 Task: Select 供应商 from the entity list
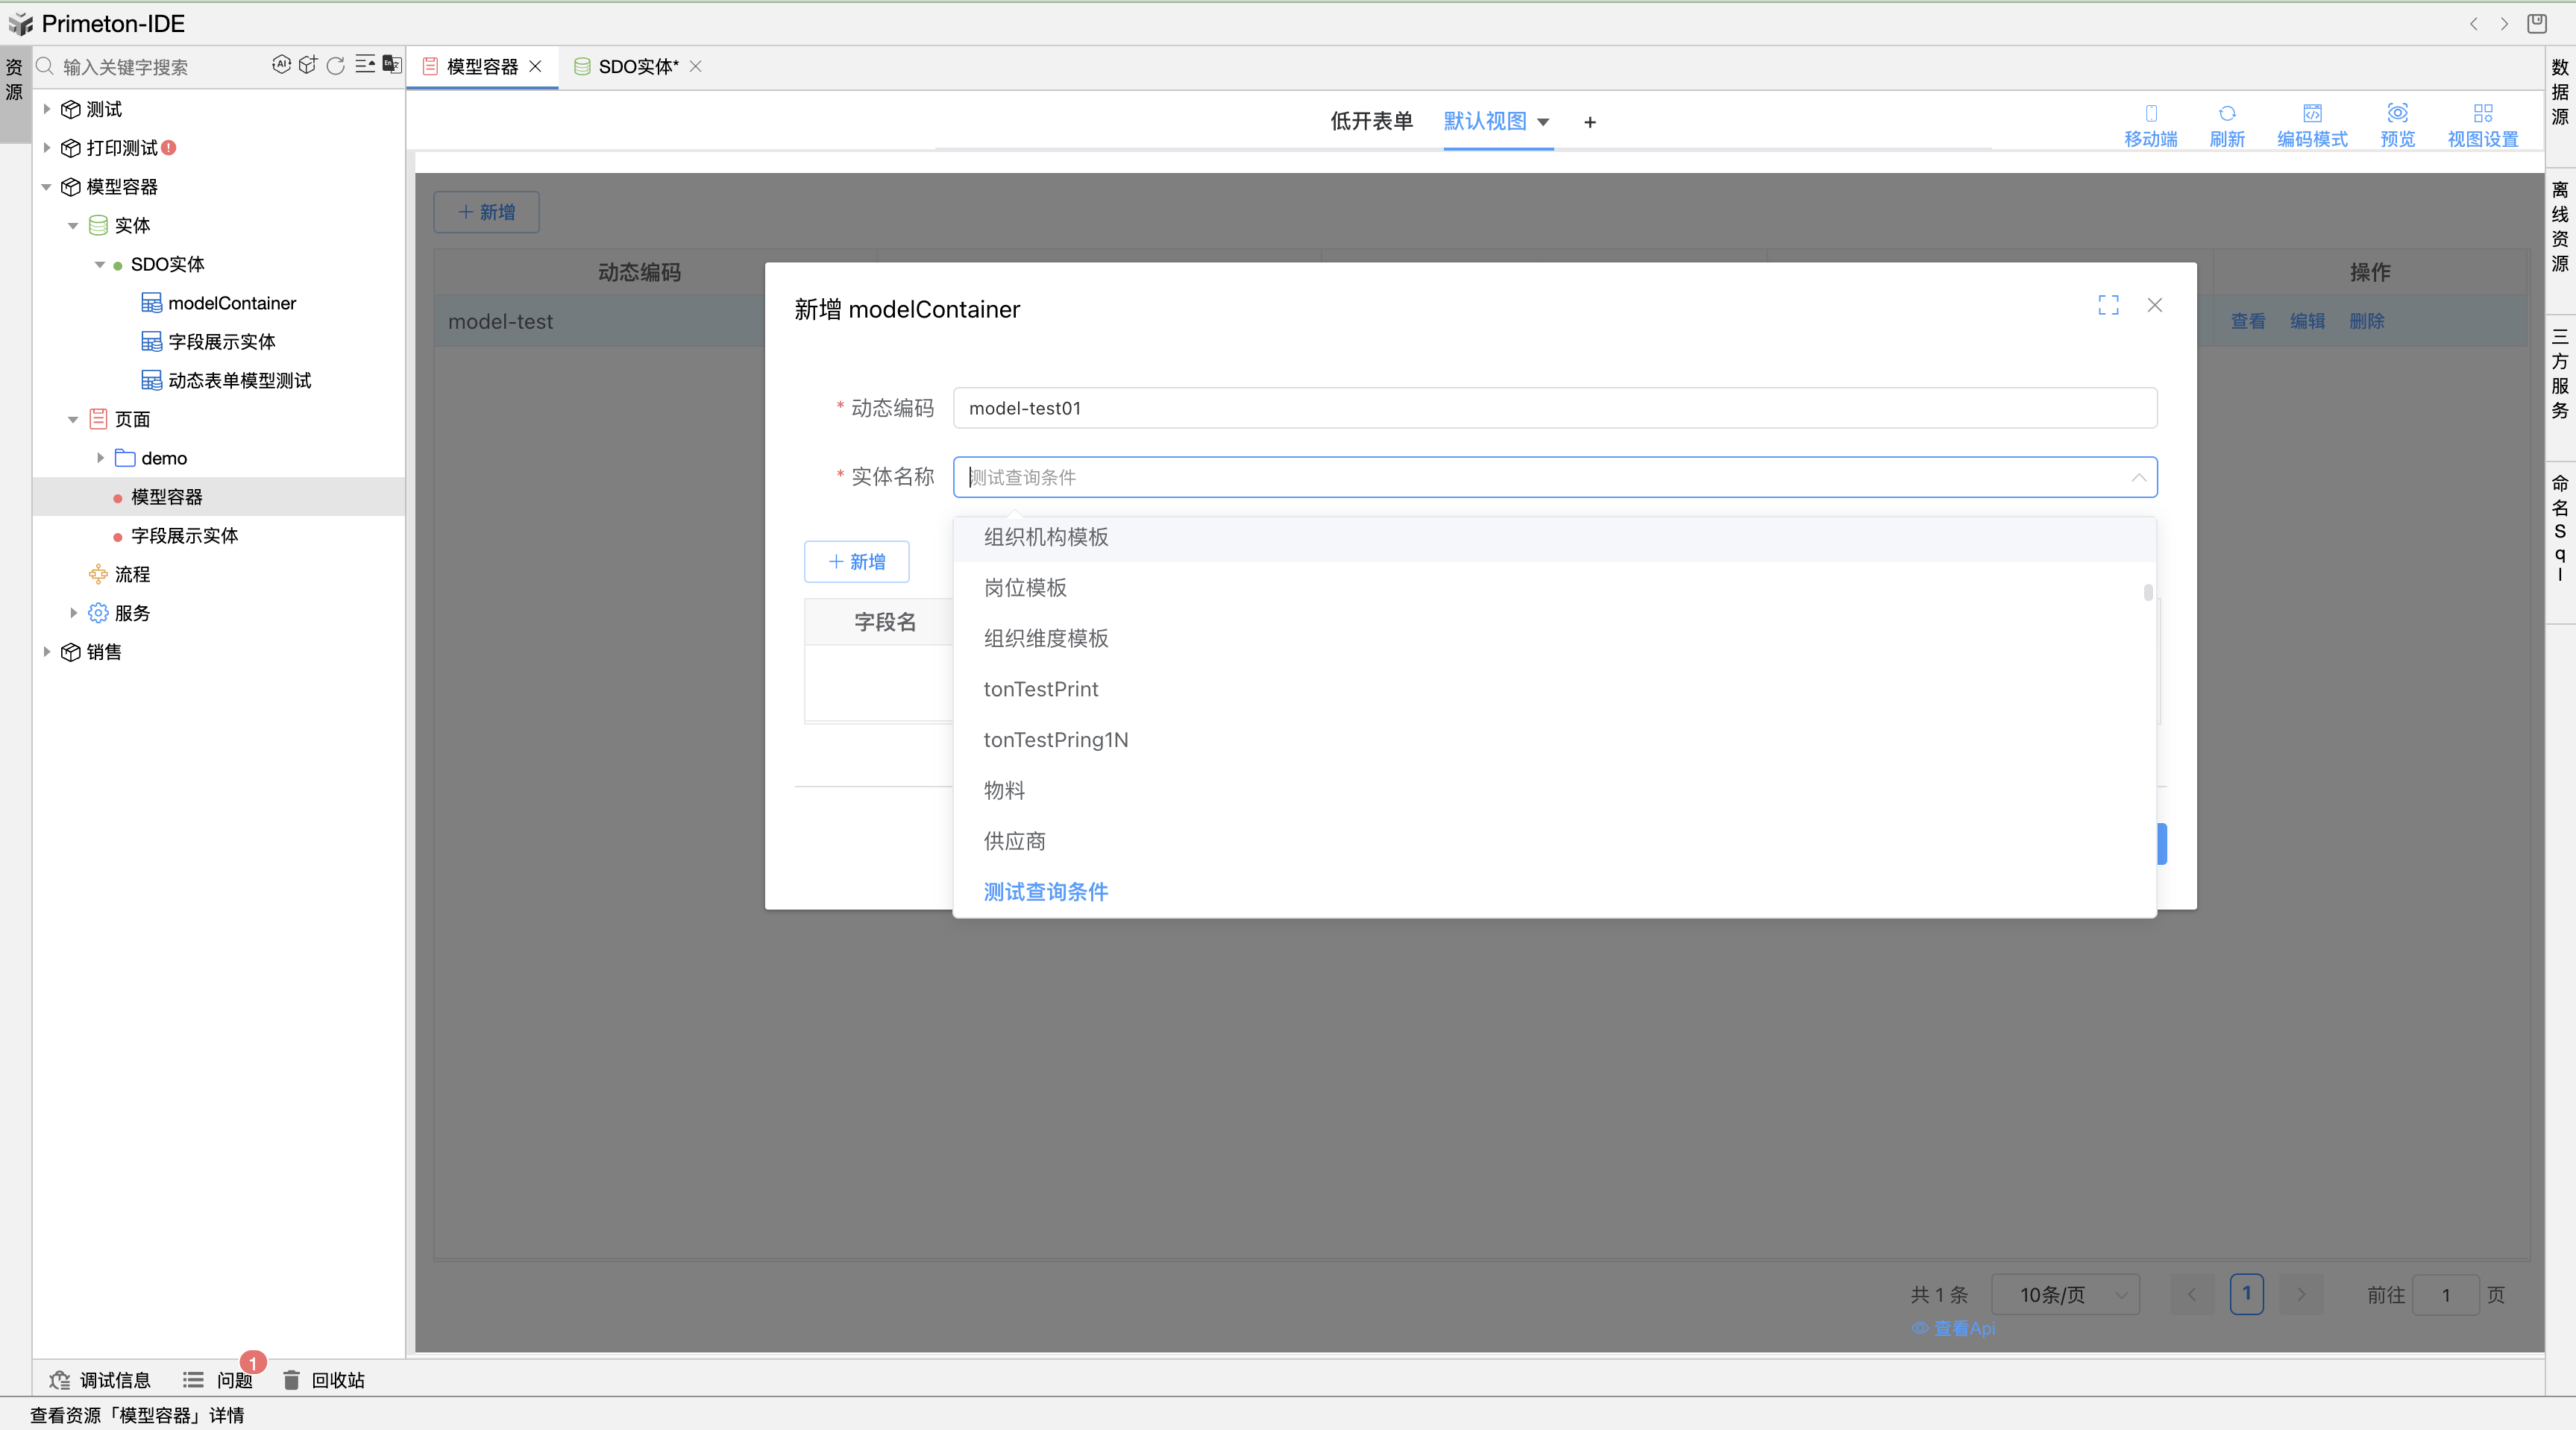pos(1014,841)
